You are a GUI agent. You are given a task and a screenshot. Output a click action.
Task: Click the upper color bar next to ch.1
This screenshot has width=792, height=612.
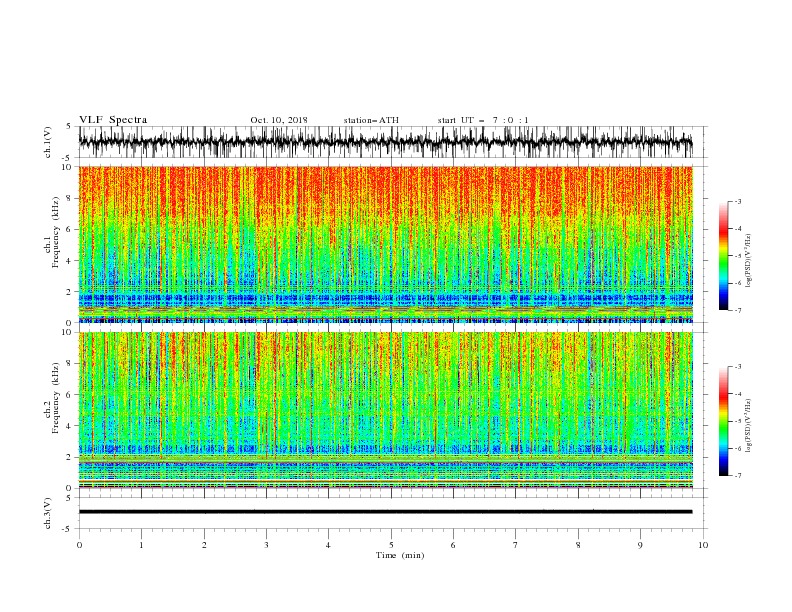coord(723,256)
